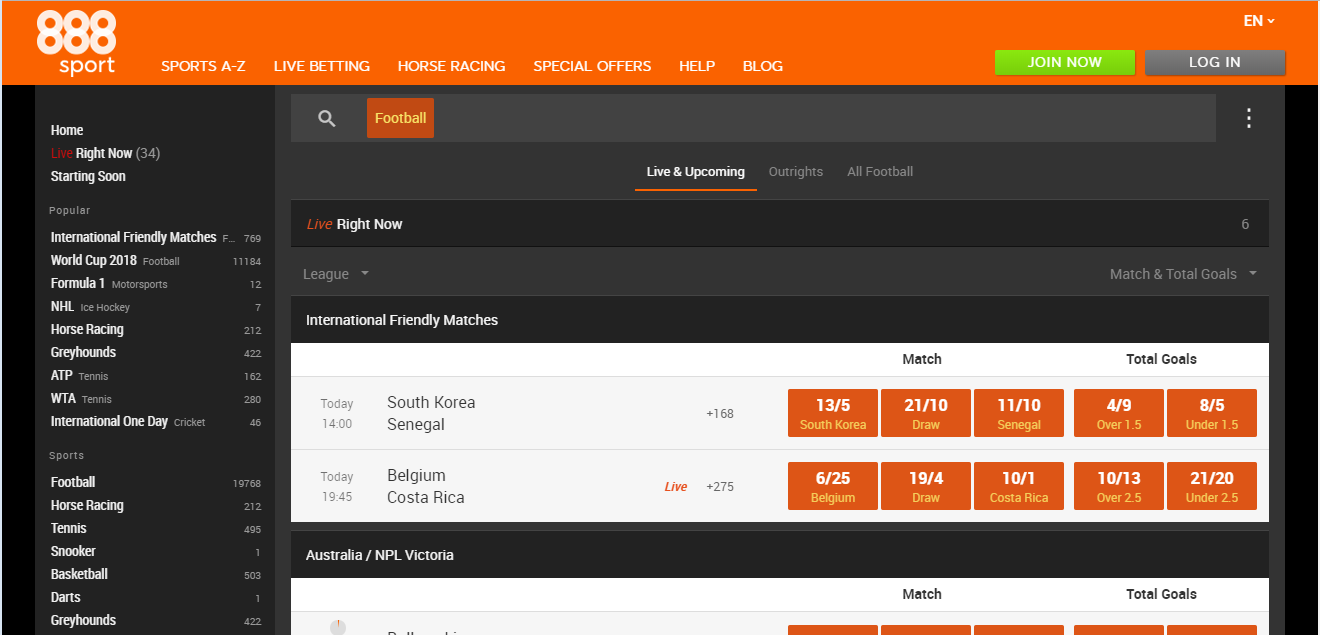Image resolution: width=1320 pixels, height=635 pixels.
Task: Select the Football filter chip
Action: (x=400, y=118)
